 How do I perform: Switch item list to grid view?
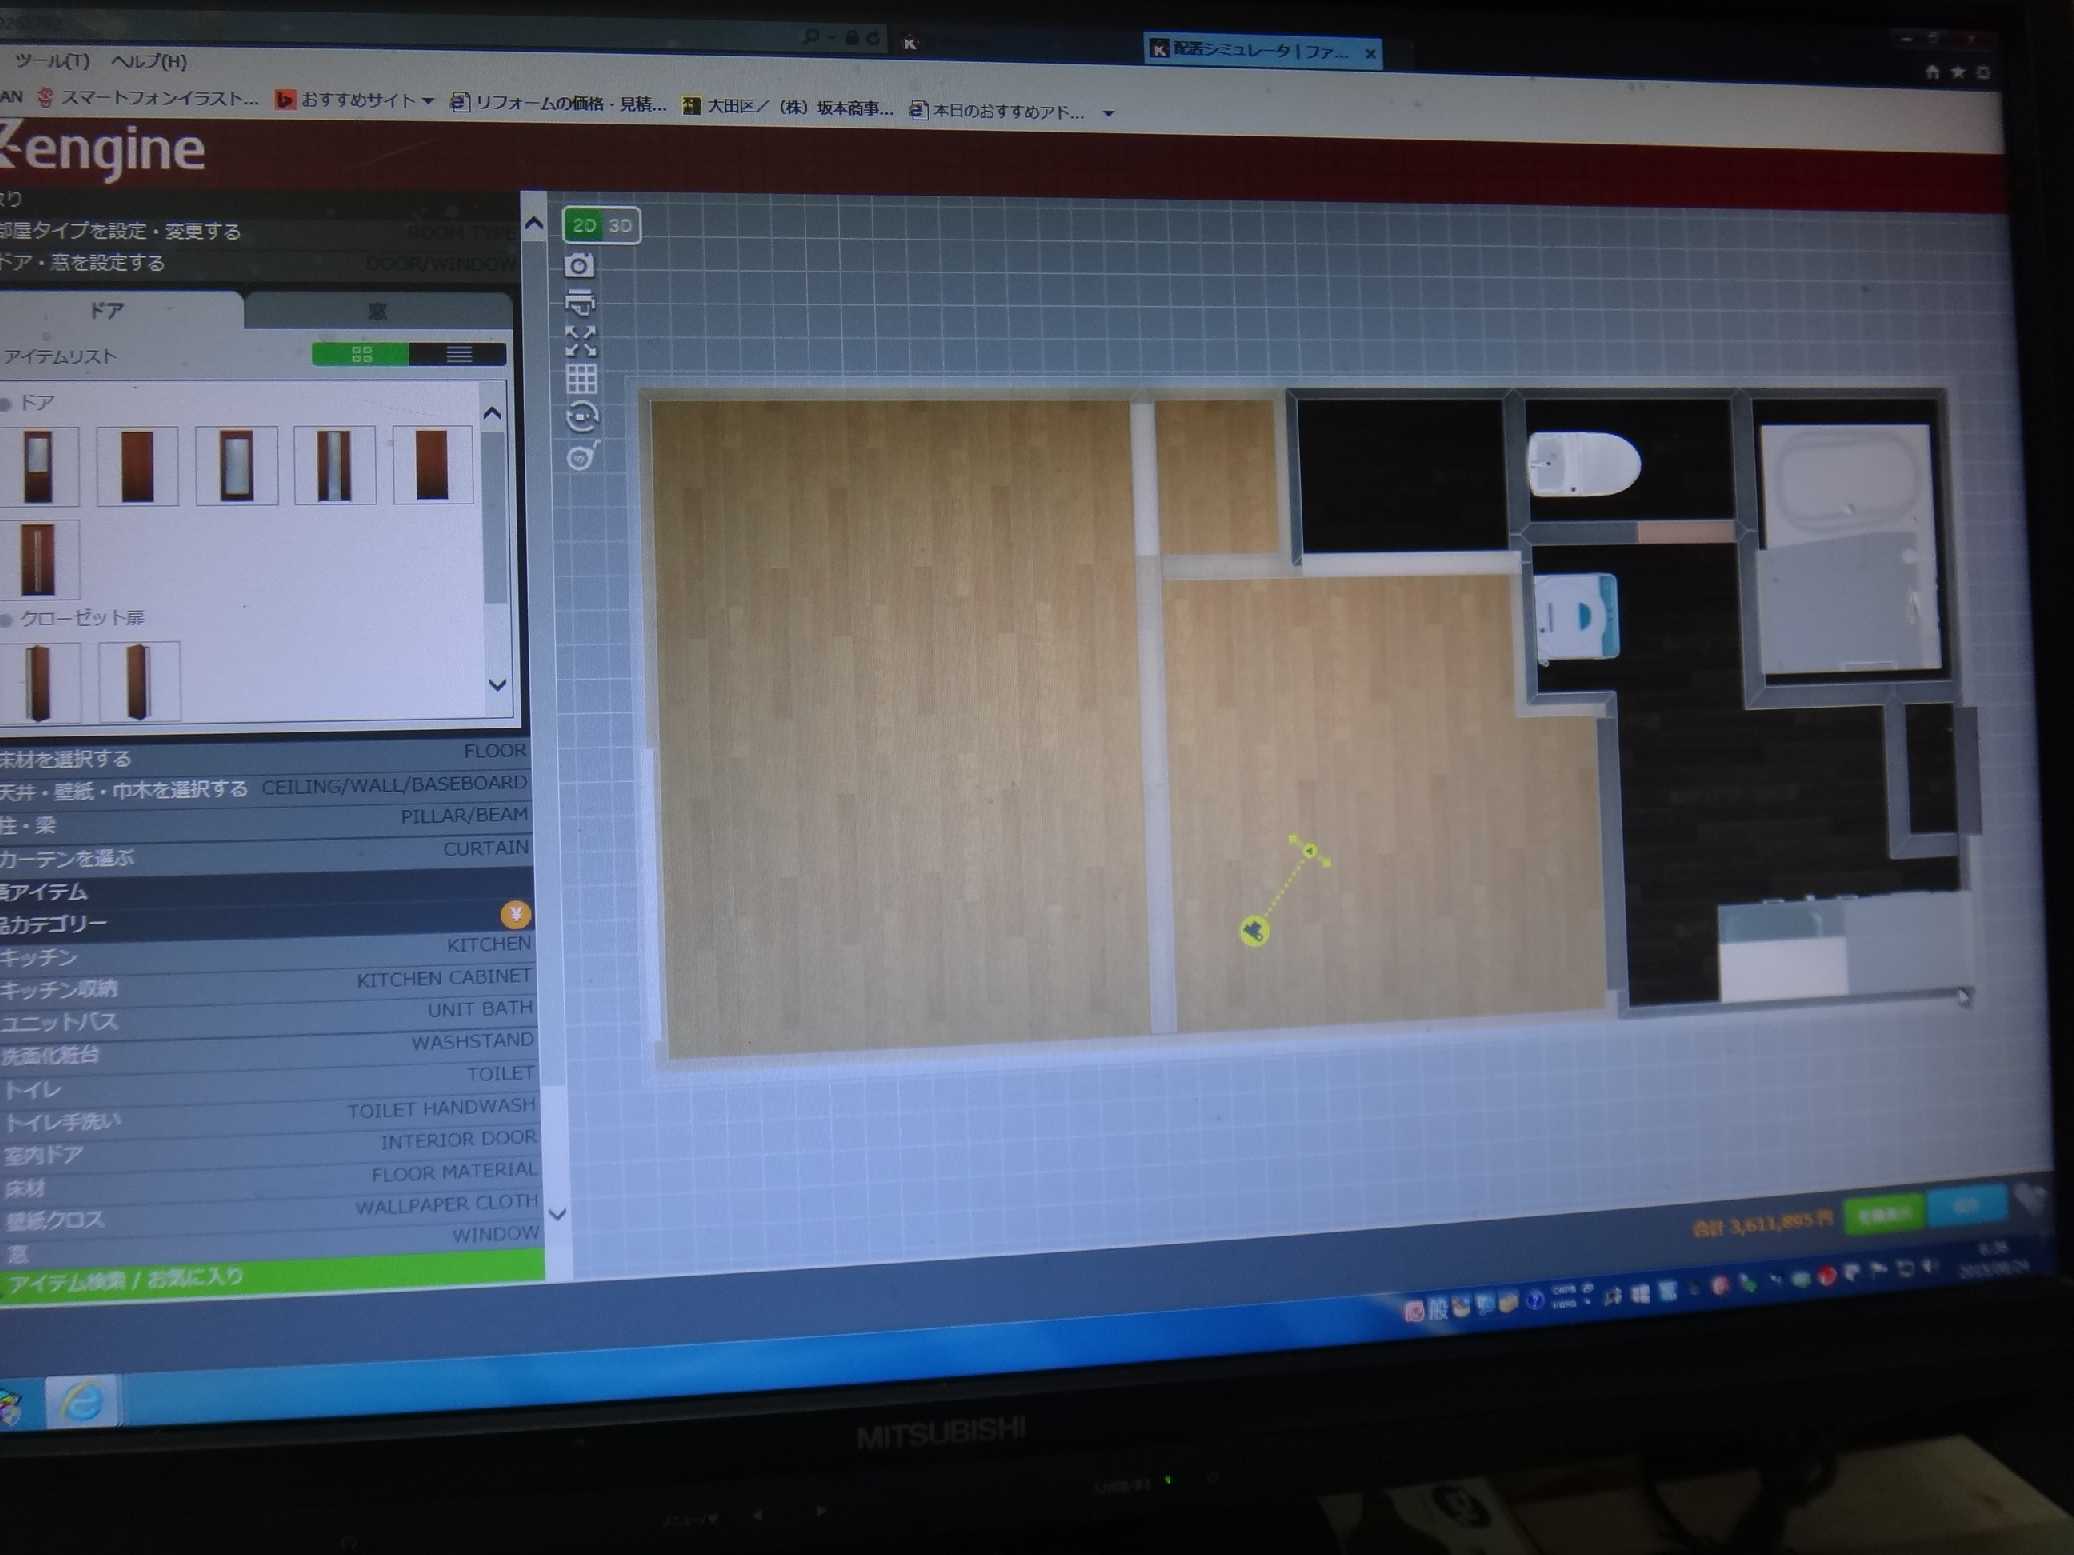pos(361,354)
